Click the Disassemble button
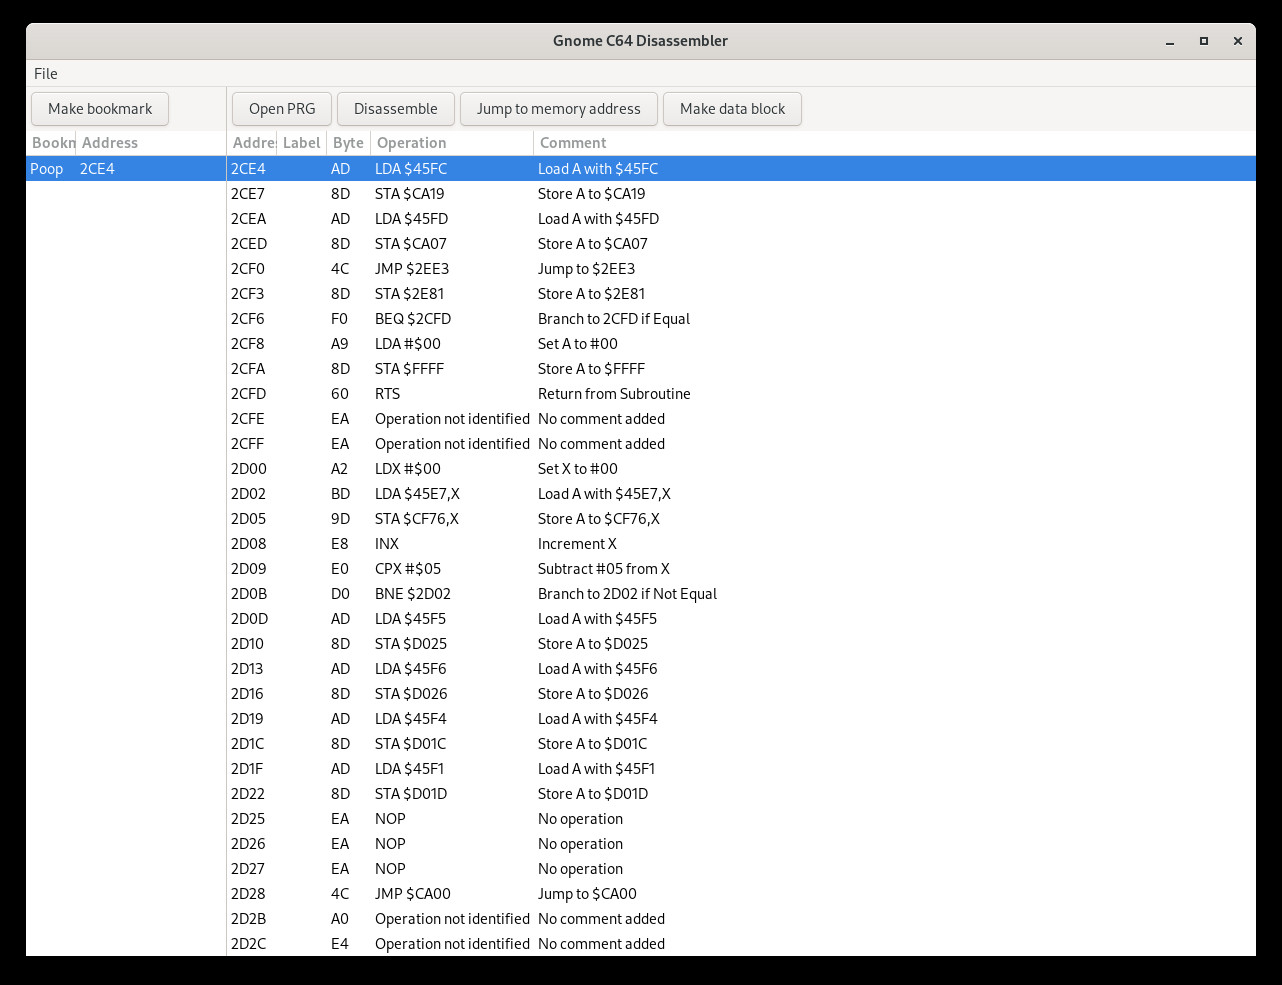The image size is (1282, 985). (396, 109)
